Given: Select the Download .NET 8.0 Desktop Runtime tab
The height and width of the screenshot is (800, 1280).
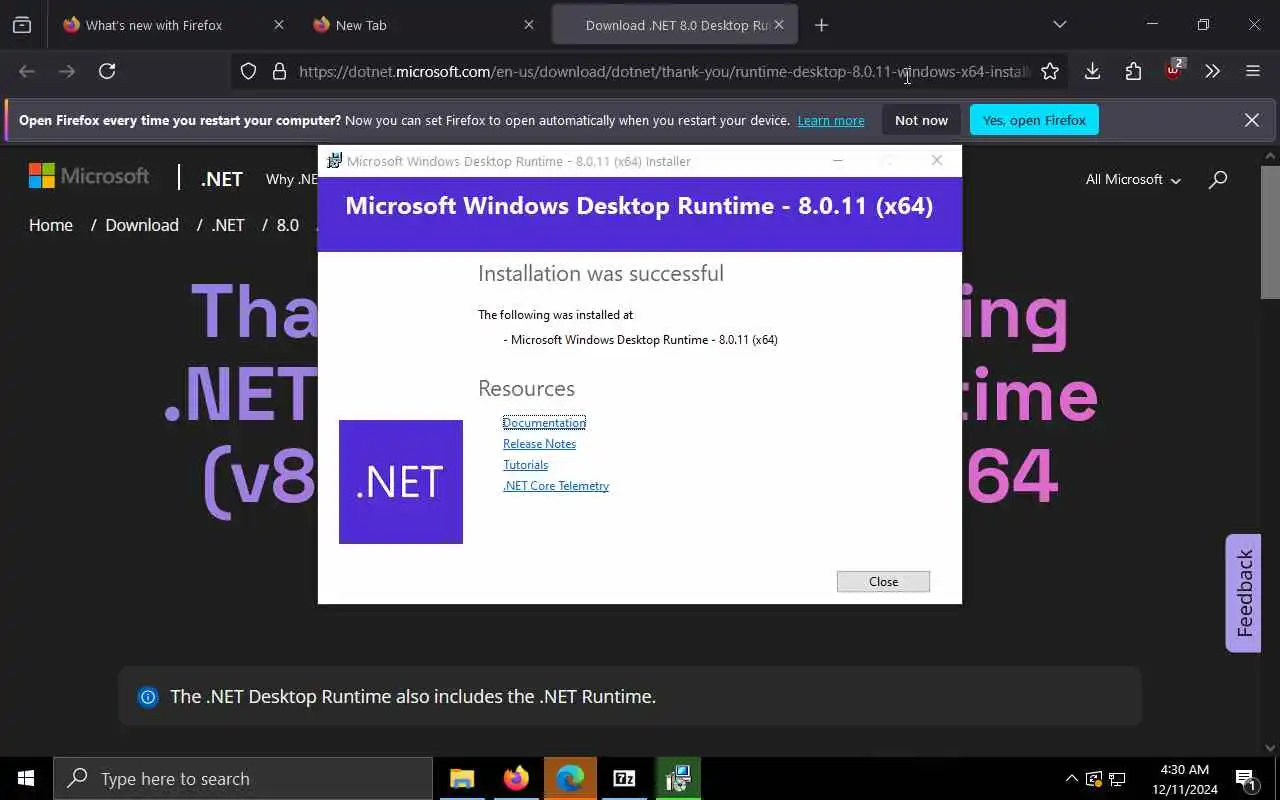Looking at the screenshot, I should click(675, 25).
